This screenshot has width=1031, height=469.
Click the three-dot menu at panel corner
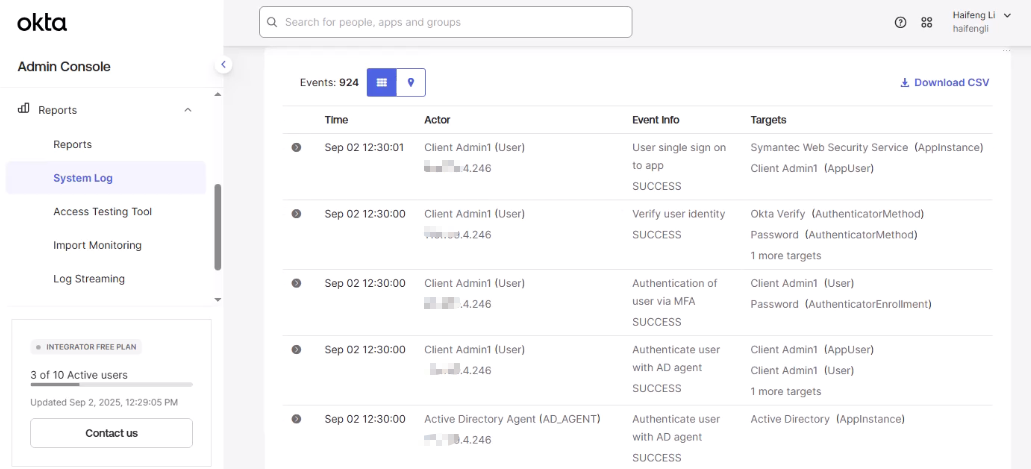(x=1006, y=51)
